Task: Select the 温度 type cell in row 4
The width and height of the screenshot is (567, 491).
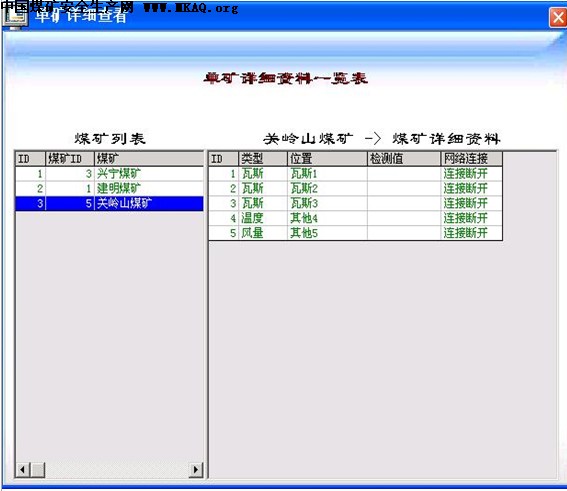Action: coord(263,218)
